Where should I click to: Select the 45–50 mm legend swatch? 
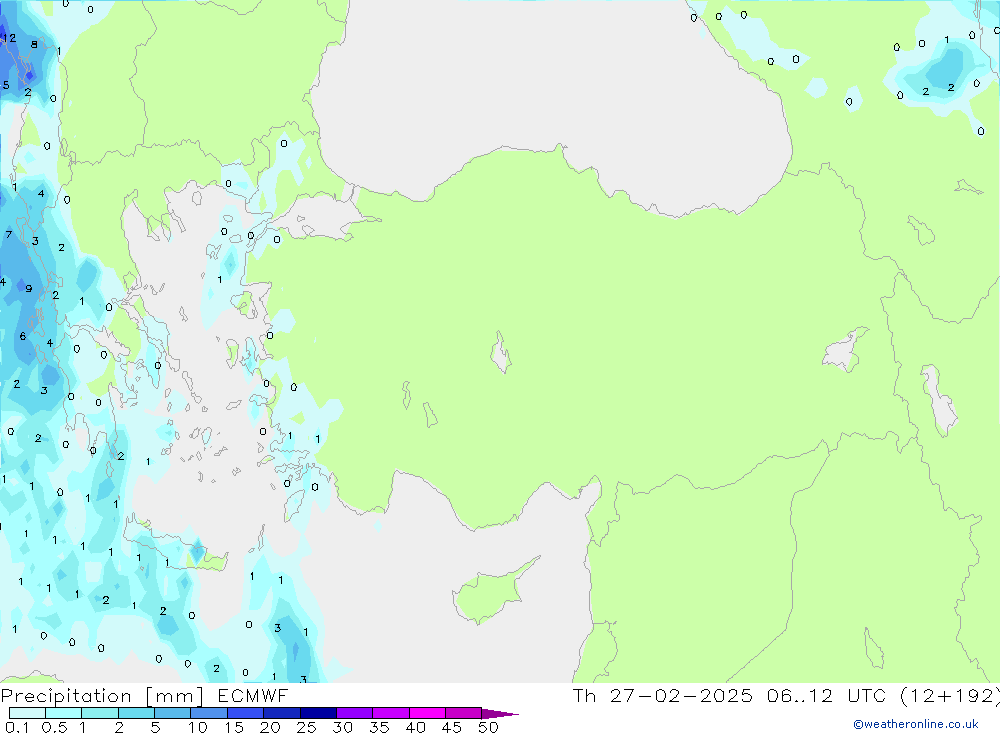pos(463,713)
